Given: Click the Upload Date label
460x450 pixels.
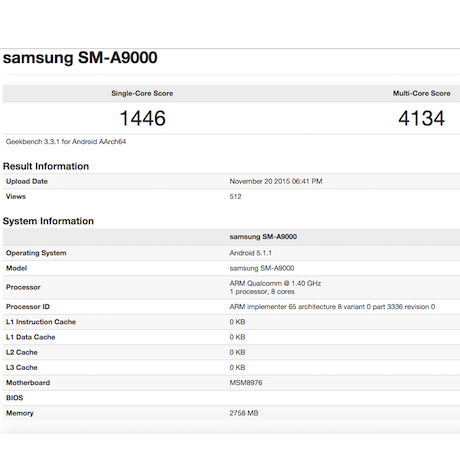Looking at the screenshot, I should (27, 181).
